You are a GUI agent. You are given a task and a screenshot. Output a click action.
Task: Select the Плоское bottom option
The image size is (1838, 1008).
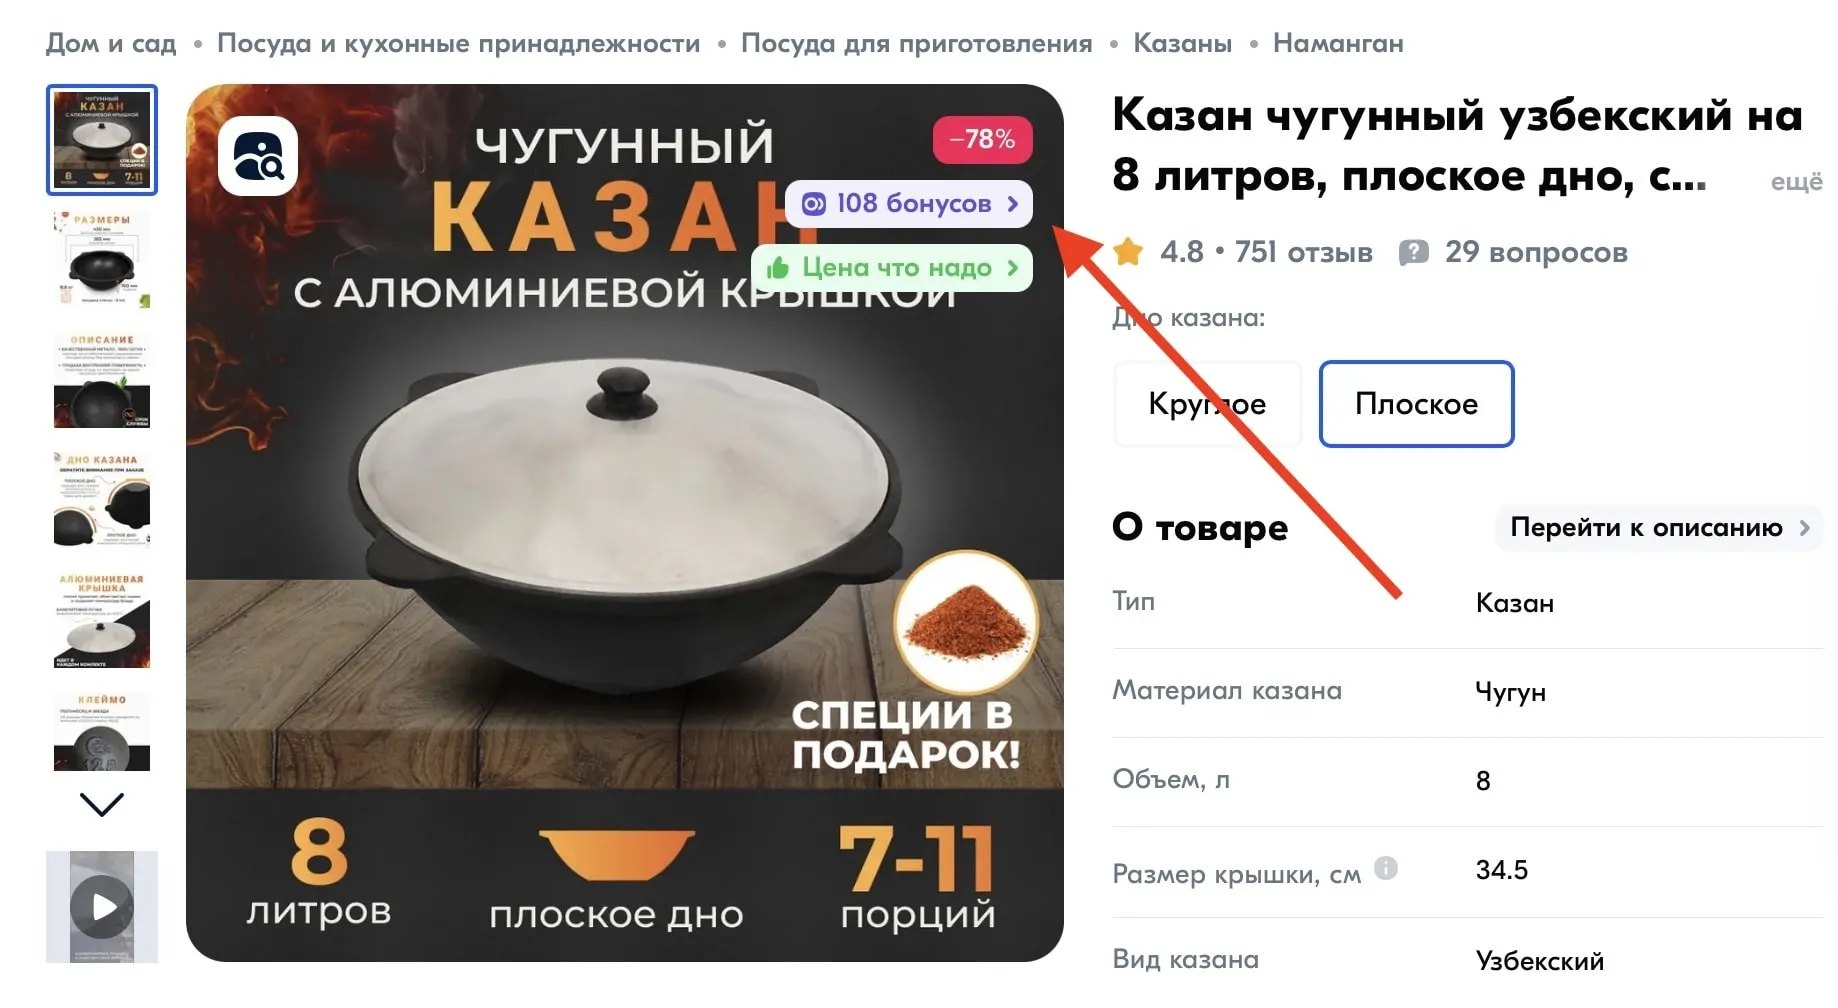tap(1416, 404)
